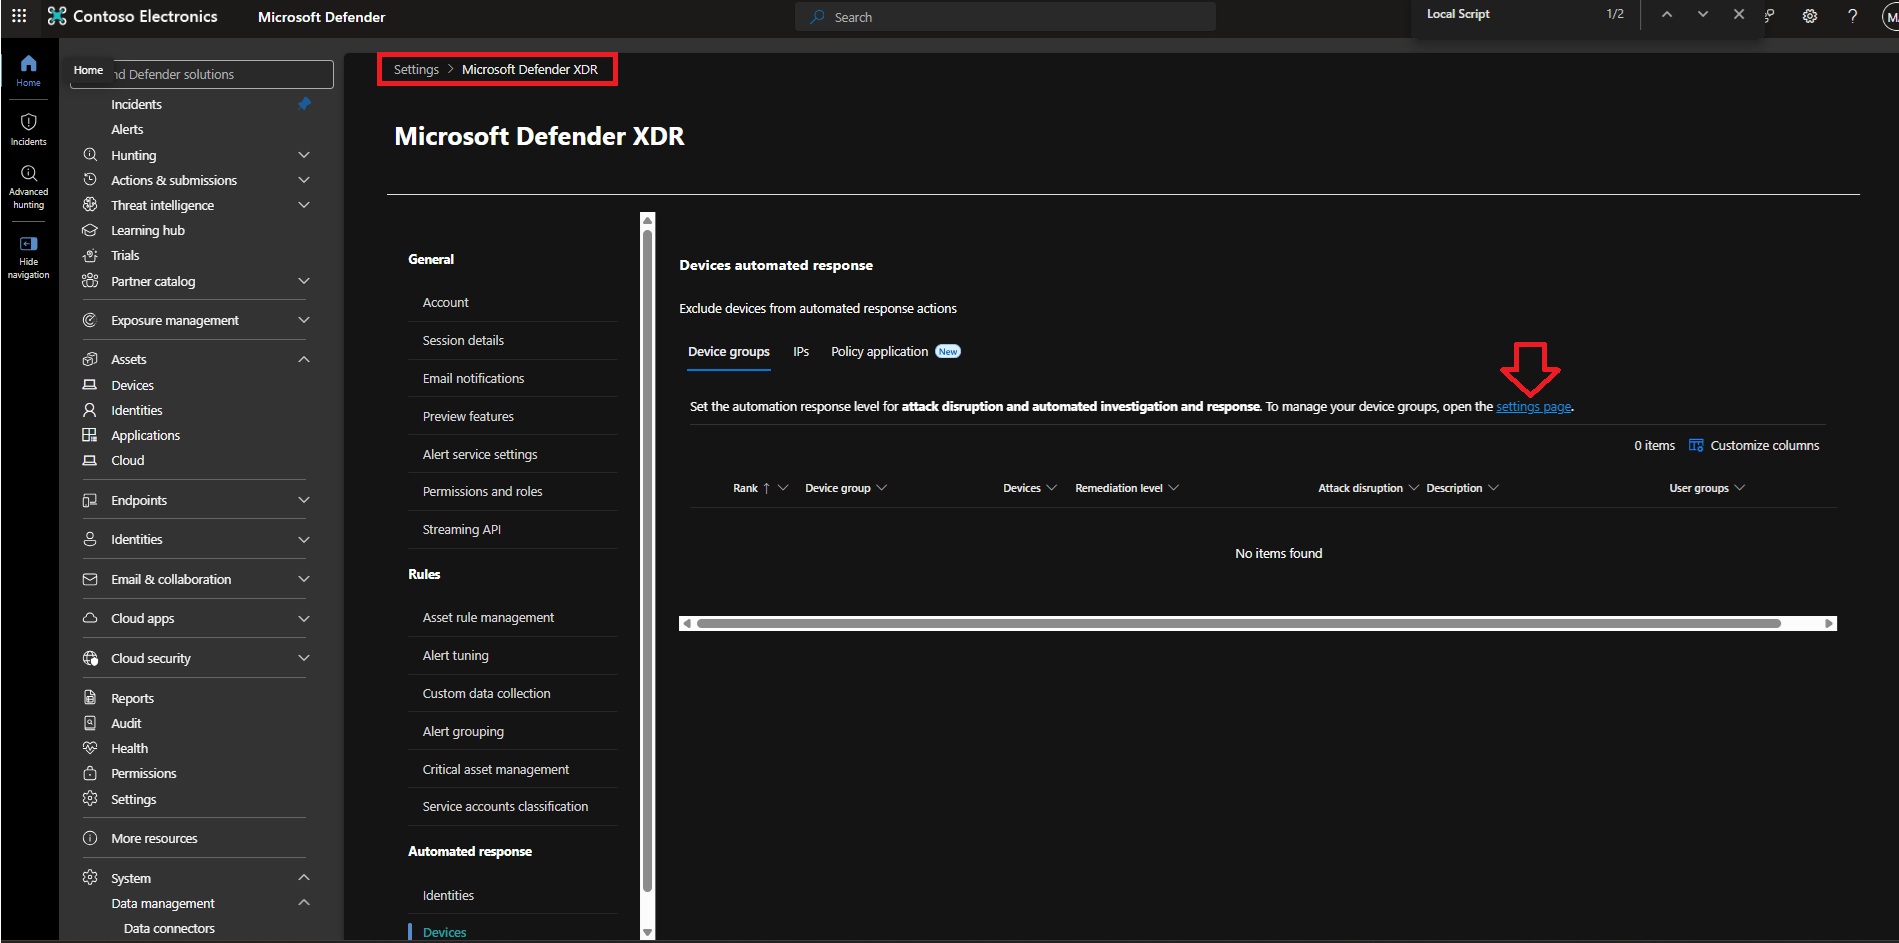This screenshot has height=943, width=1899.
Task: Open Data connectors in navigation
Action: (169, 929)
